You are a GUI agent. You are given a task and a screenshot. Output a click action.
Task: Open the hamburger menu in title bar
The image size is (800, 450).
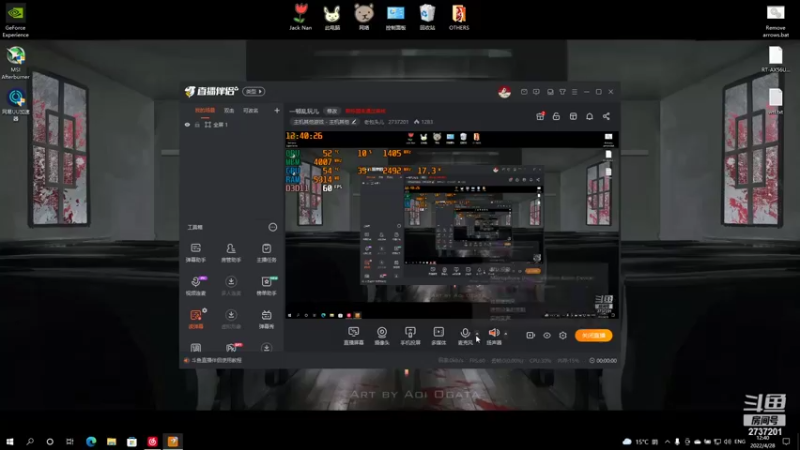574,92
